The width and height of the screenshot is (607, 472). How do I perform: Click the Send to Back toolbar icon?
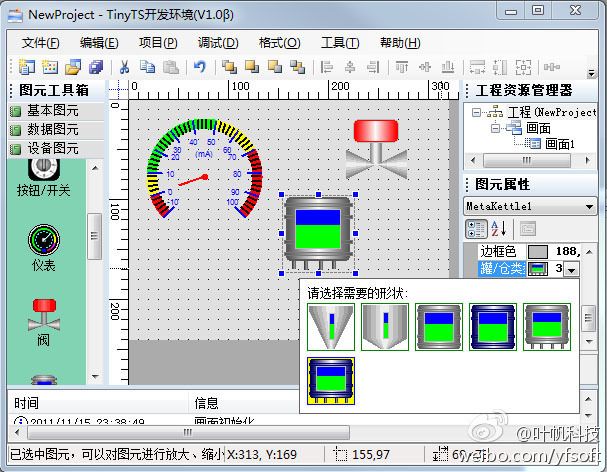[252, 67]
